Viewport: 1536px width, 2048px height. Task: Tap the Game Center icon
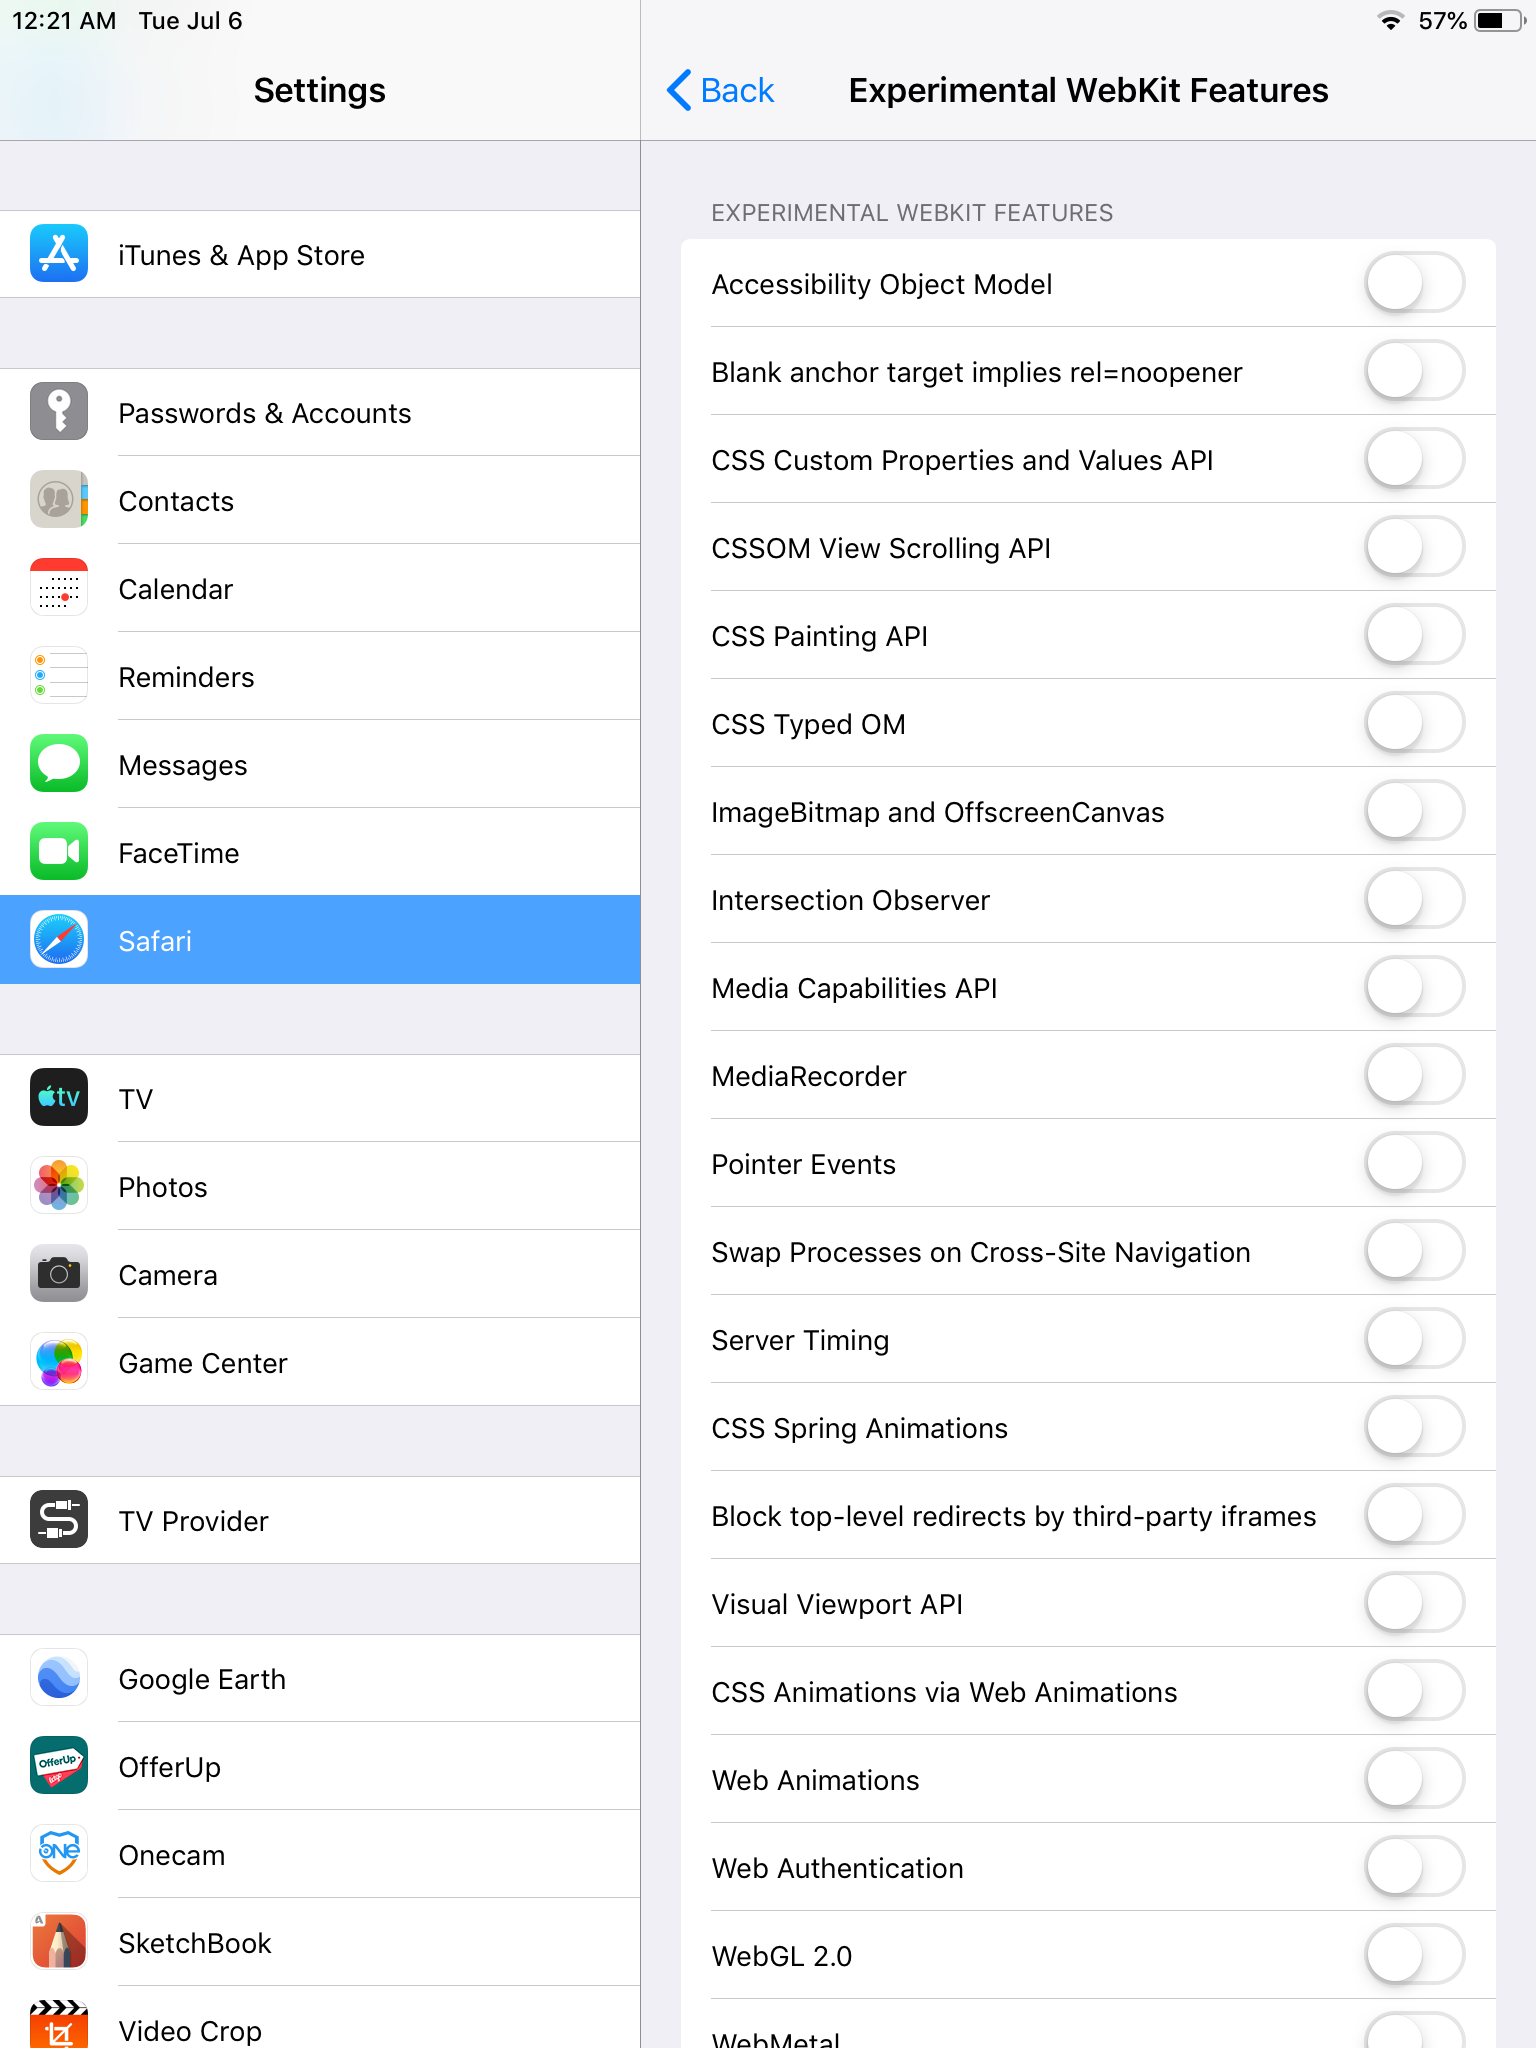pyautogui.click(x=59, y=1362)
